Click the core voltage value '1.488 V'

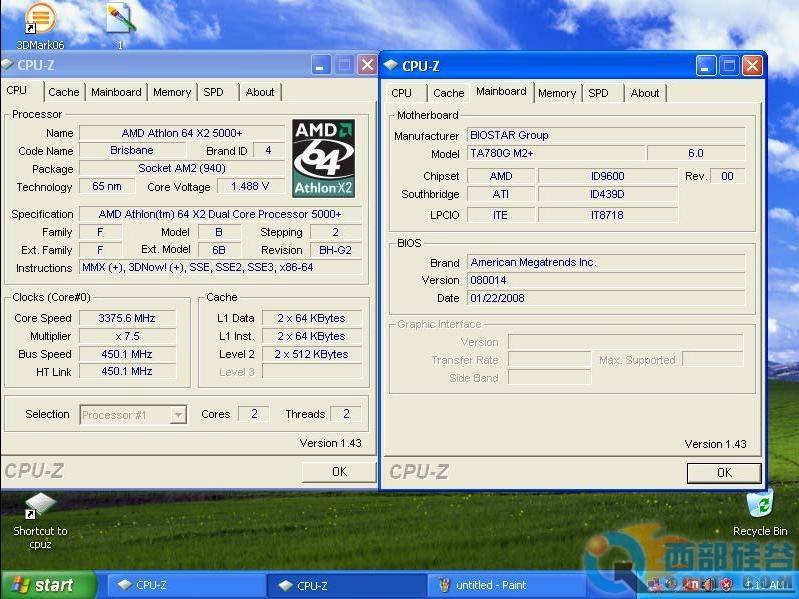click(x=250, y=186)
